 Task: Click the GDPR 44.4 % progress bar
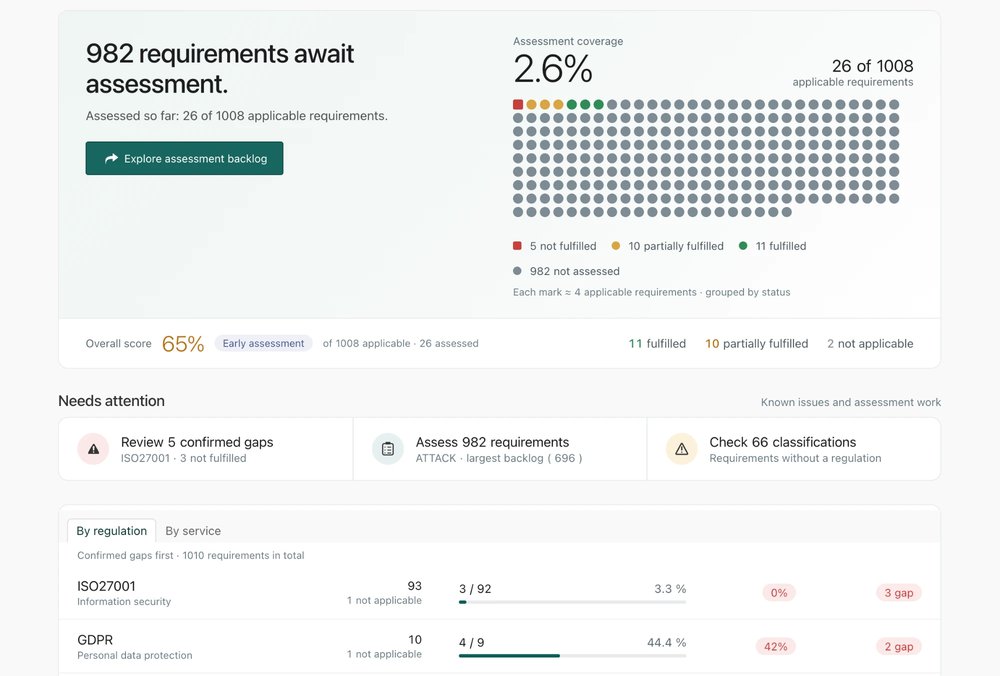(572, 656)
